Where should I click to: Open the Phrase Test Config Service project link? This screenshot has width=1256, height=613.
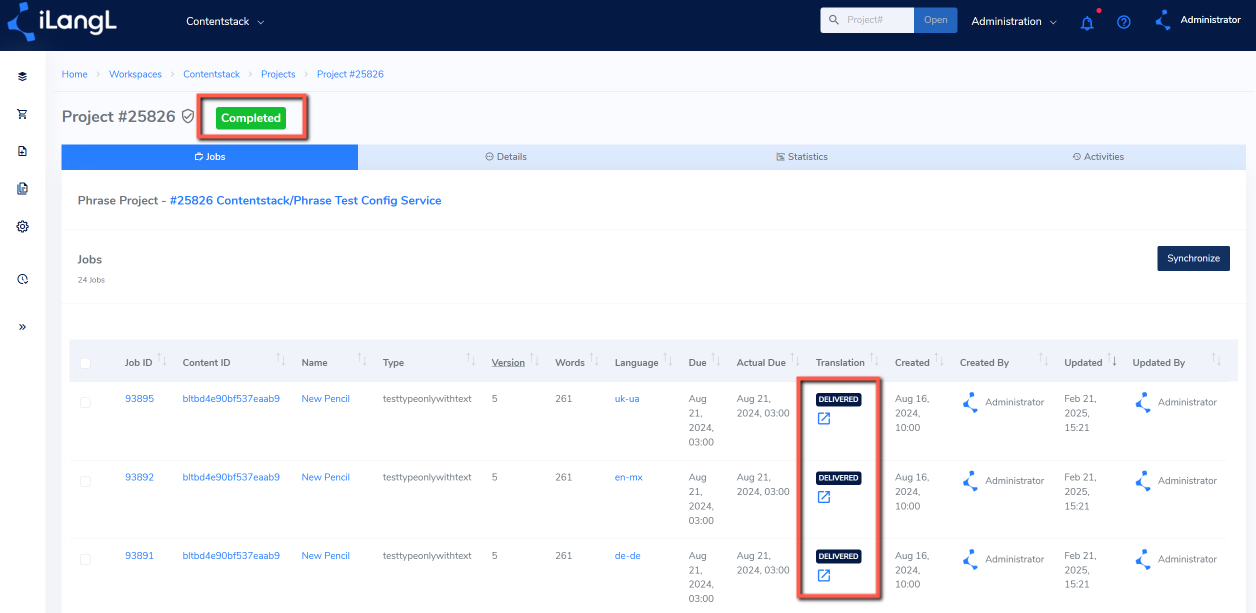pos(305,200)
